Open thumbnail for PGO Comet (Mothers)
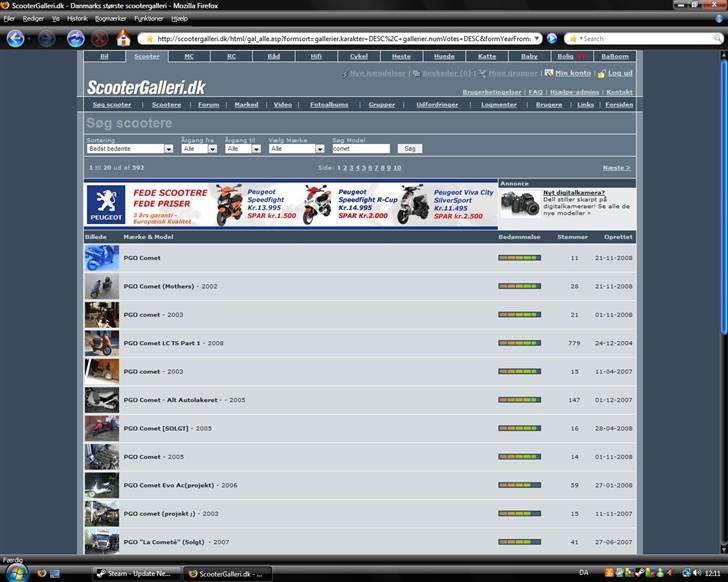Viewport: 728px width, 582px height. click(x=101, y=286)
